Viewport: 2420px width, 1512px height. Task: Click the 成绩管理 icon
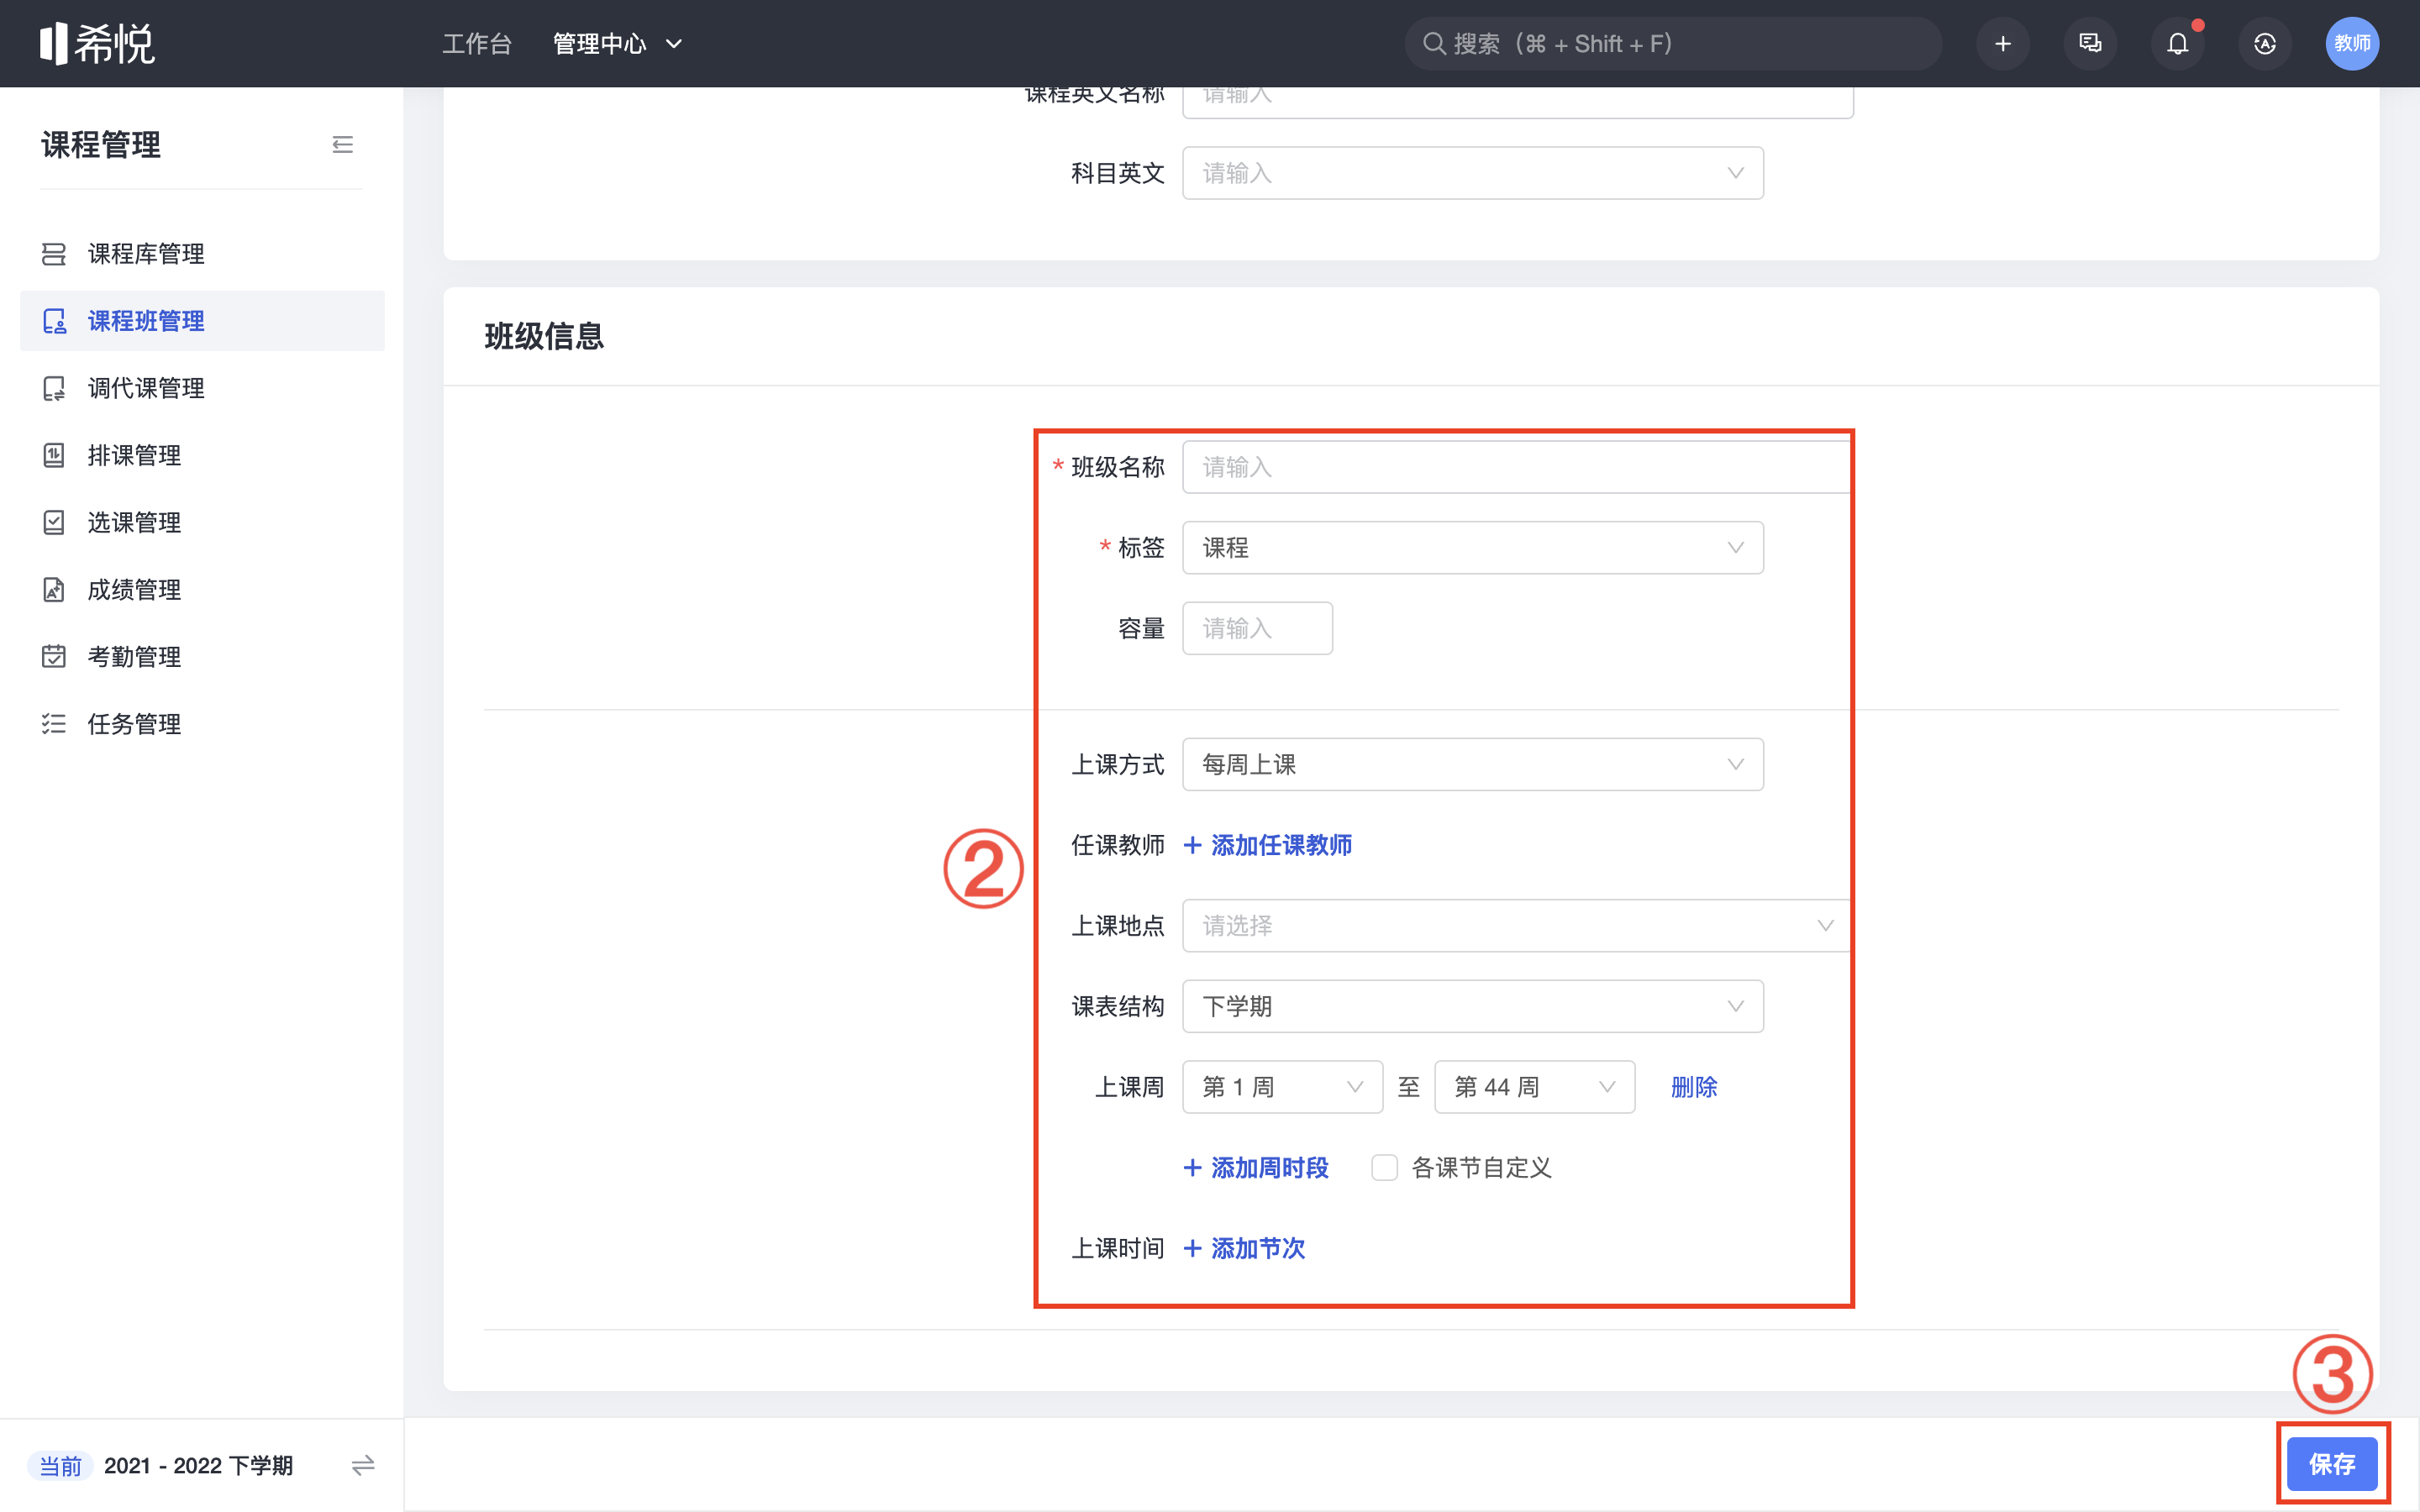coord(54,590)
